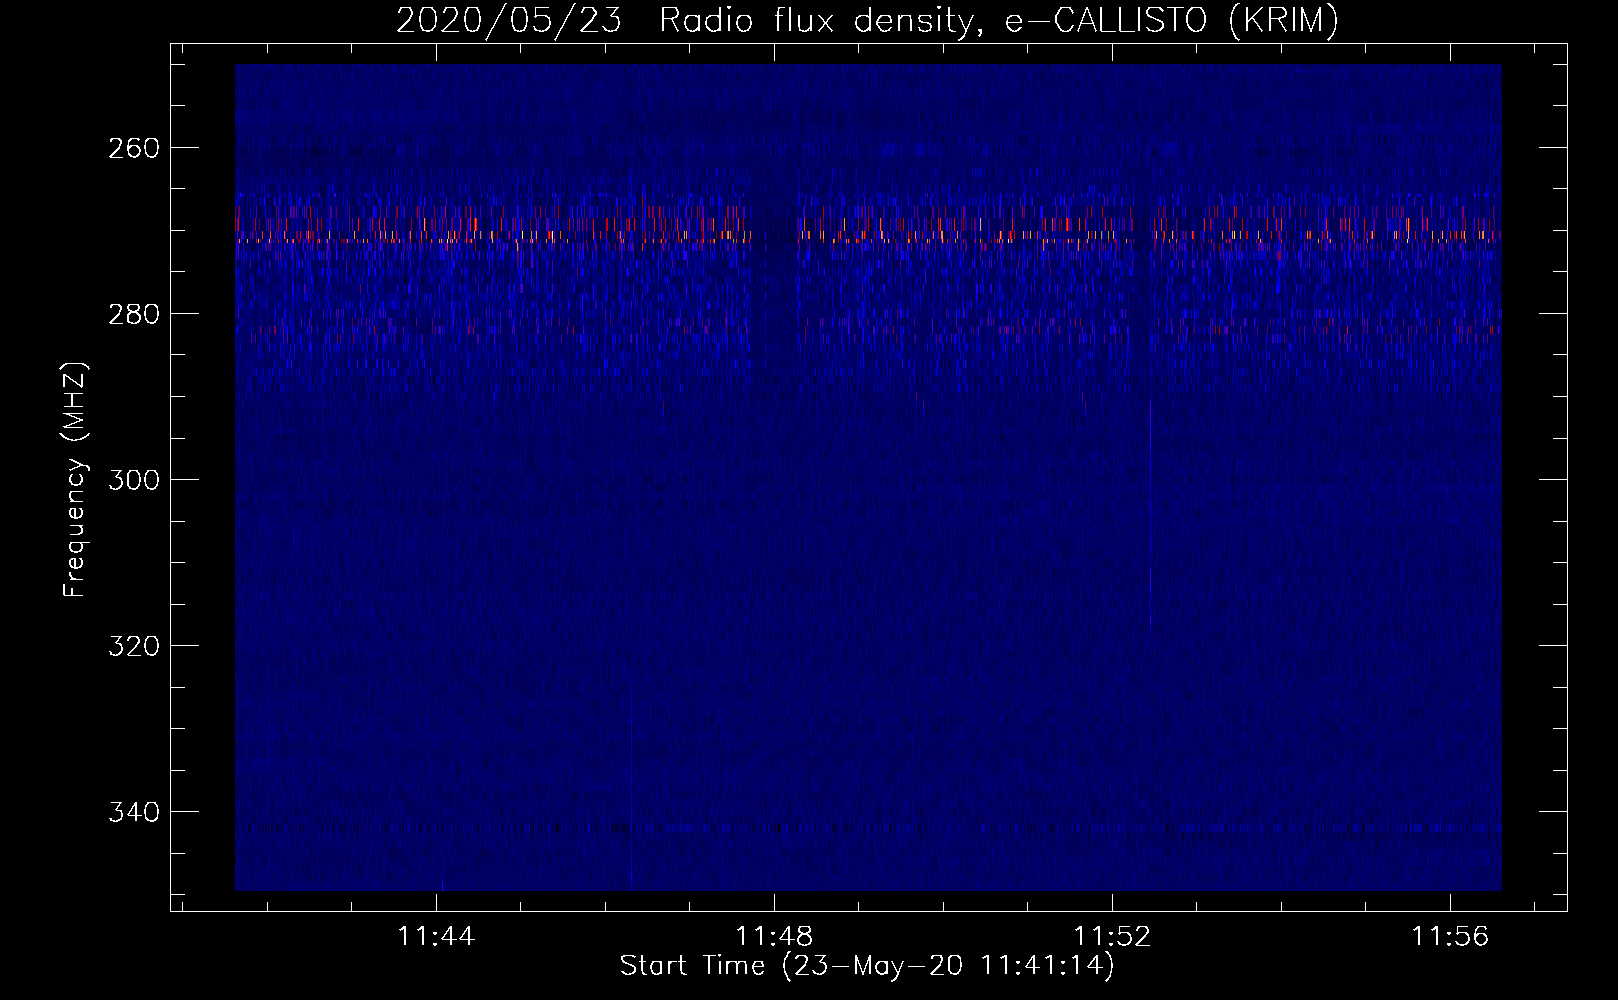
Task: Click the 280 frequency tick label
Action: pyautogui.click(x=132, y=314)
